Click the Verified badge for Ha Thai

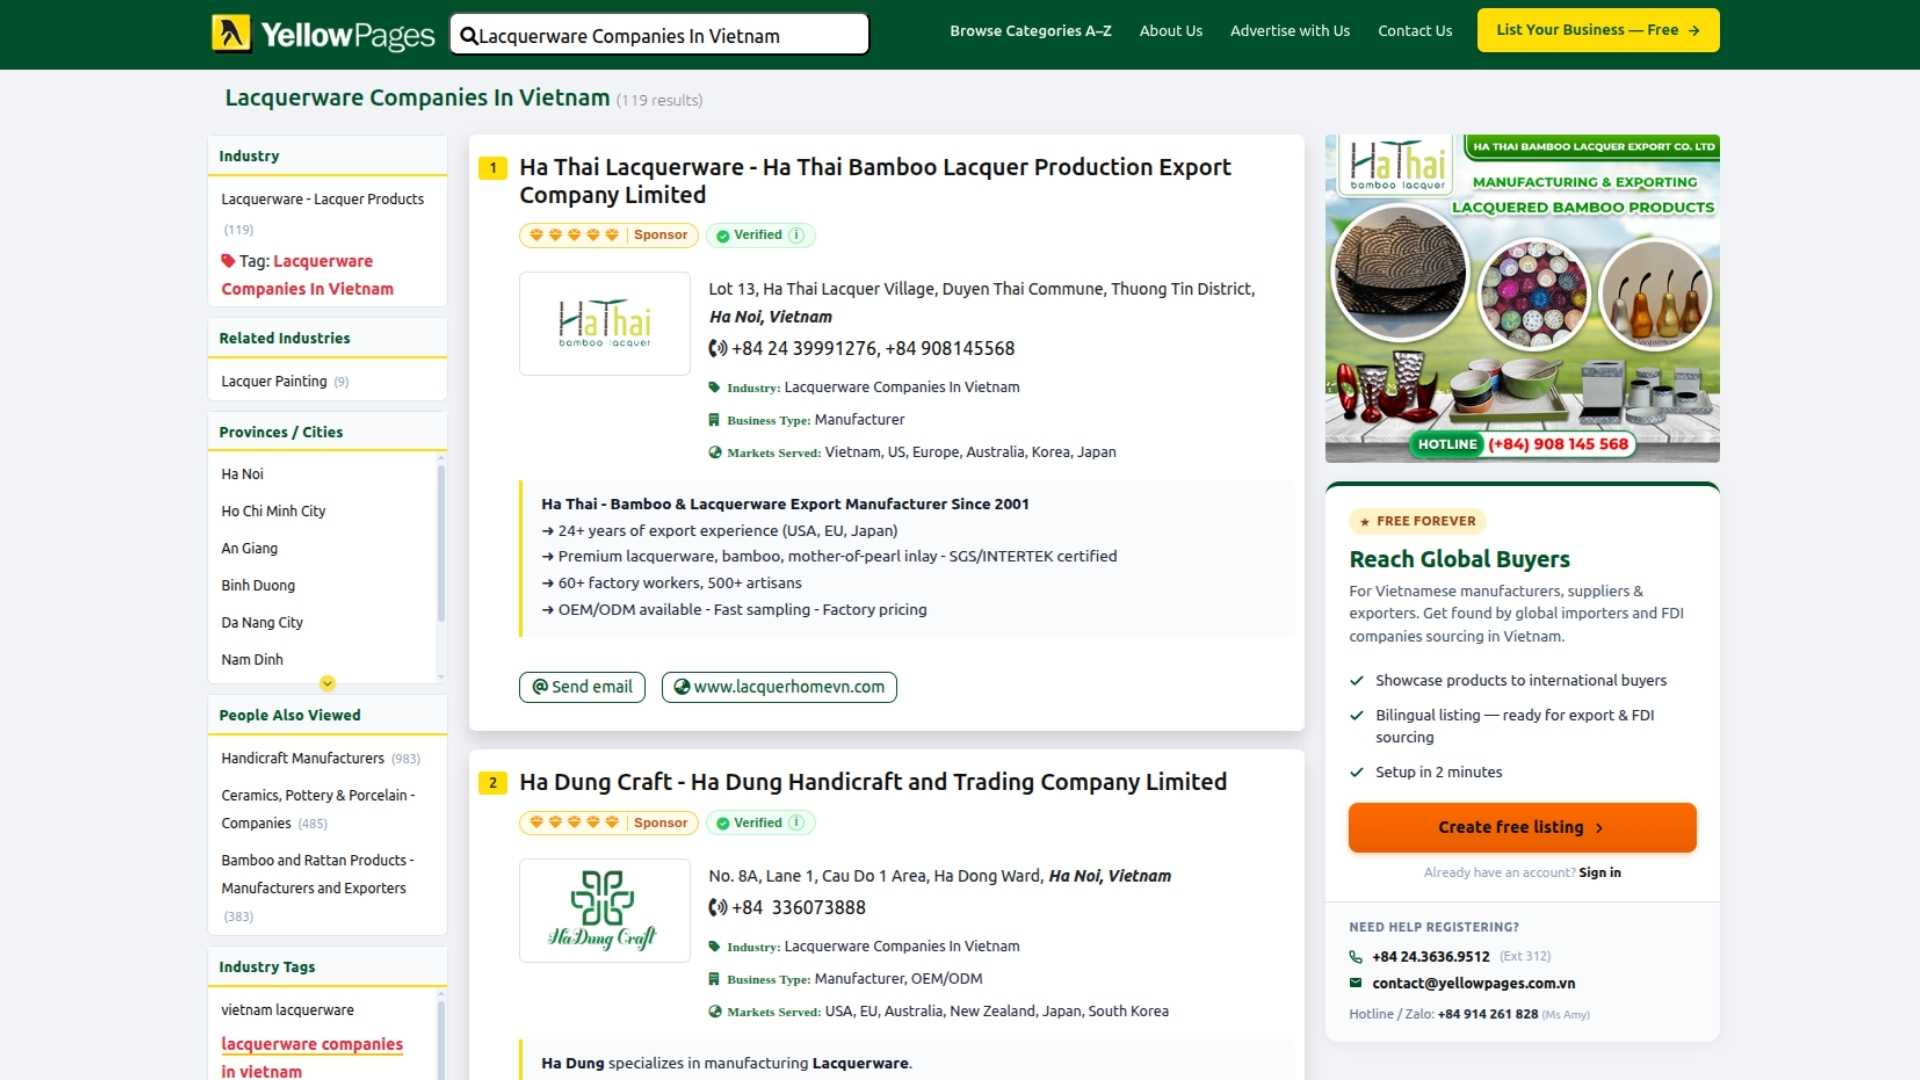click(760, 235)
